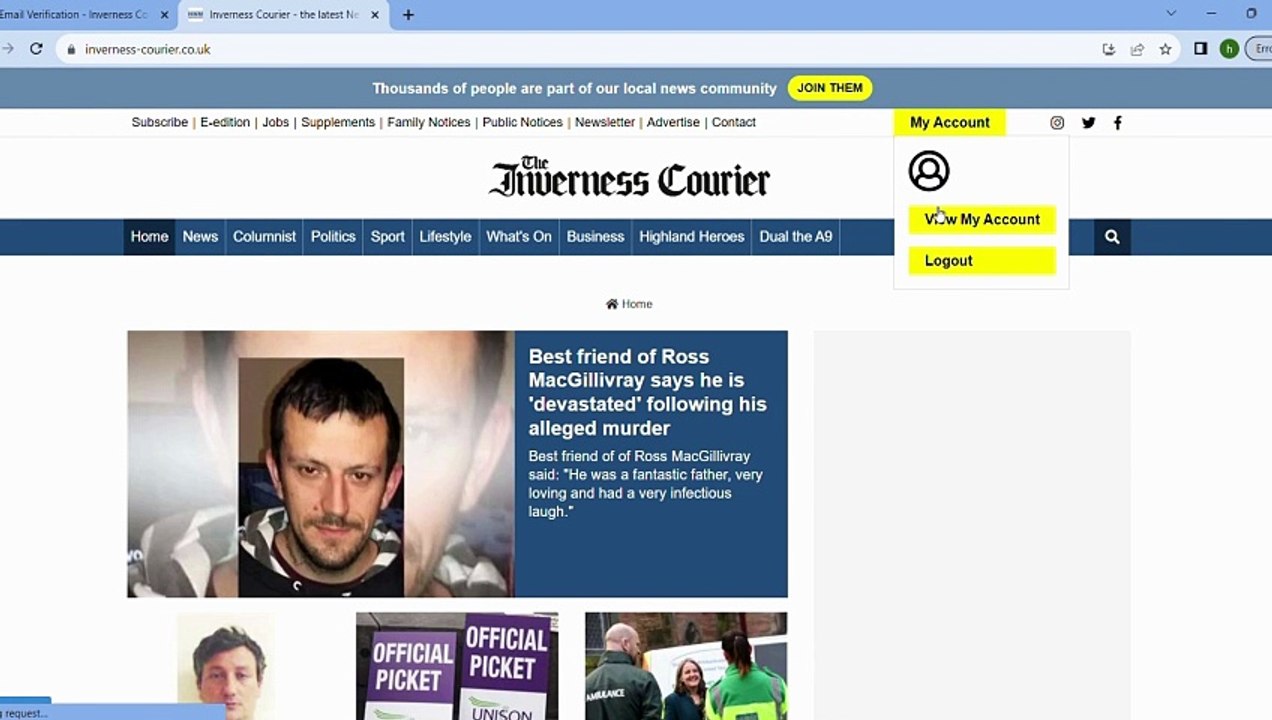This screenshot has height=720, width=1272.
Task: Click the JOIN THEM button
Action: 830,88
